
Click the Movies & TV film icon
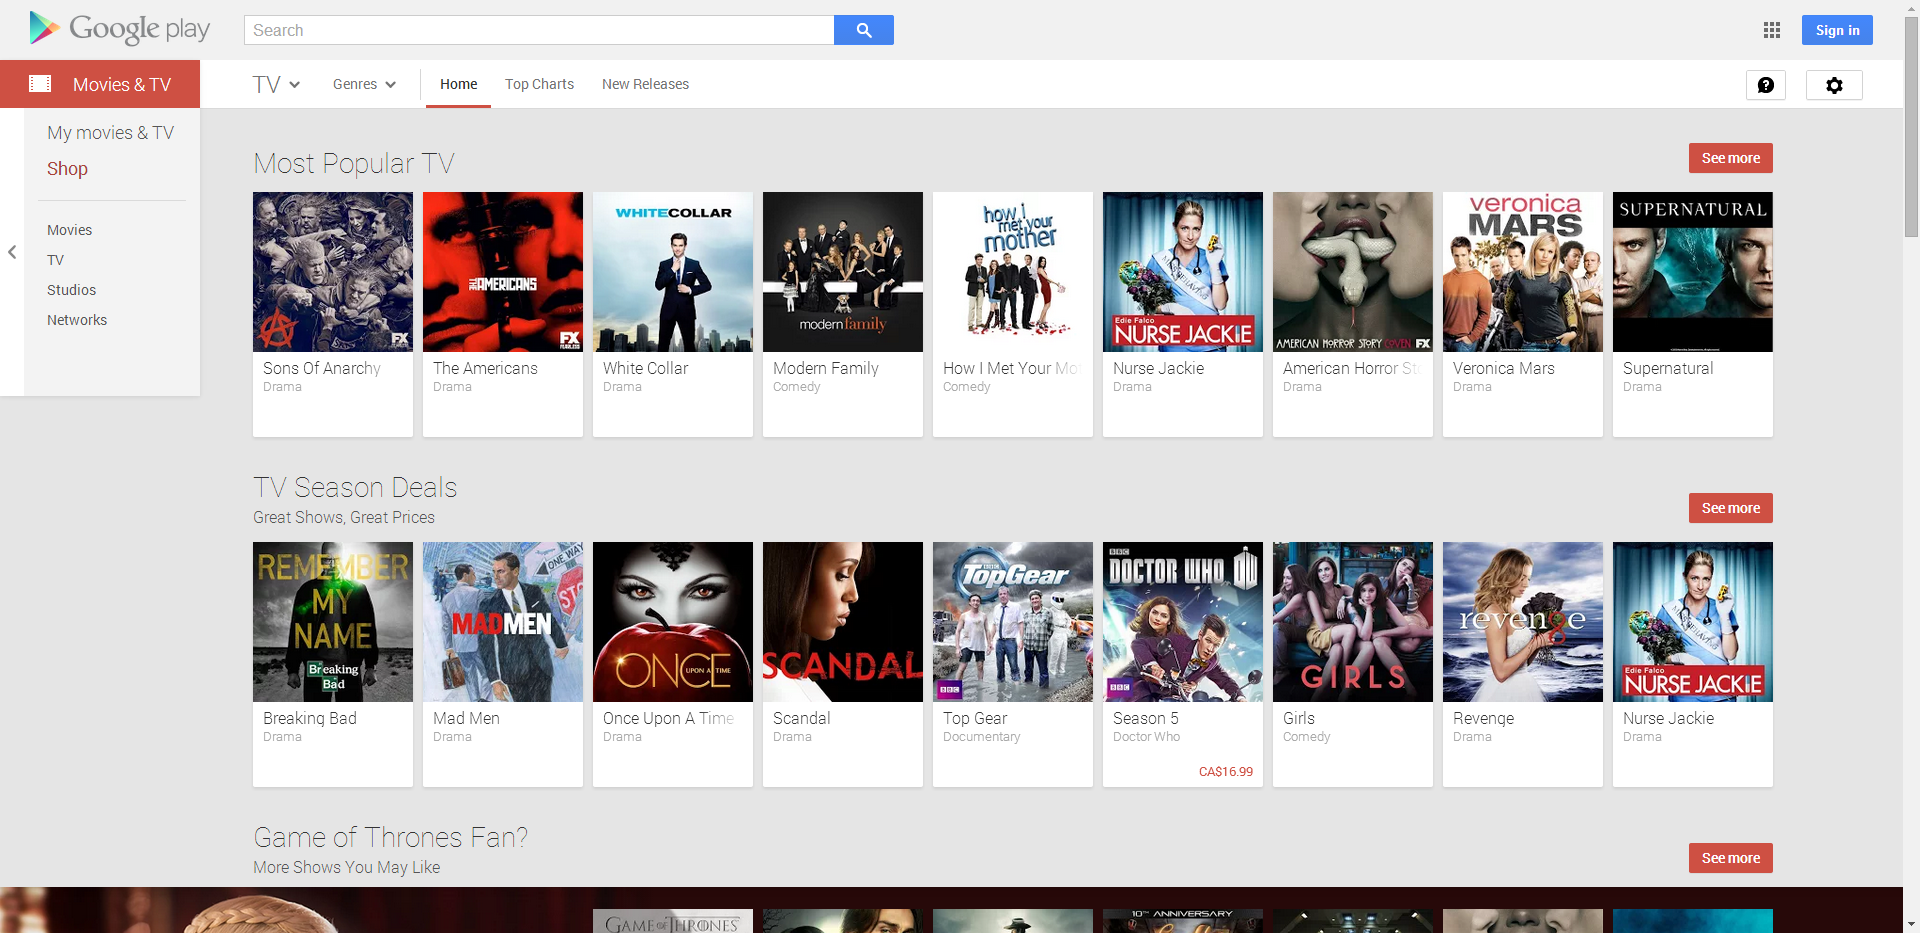pyautogui.click(x=40, y=83)
